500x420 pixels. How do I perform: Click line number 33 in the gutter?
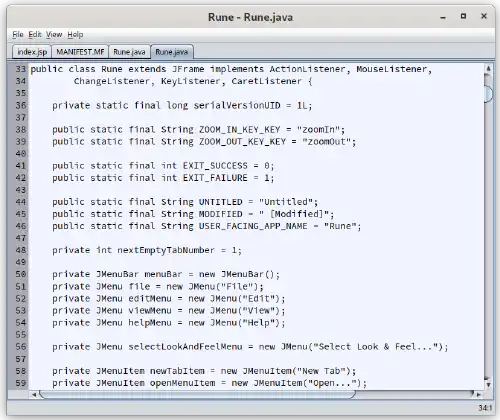[20, 69]
